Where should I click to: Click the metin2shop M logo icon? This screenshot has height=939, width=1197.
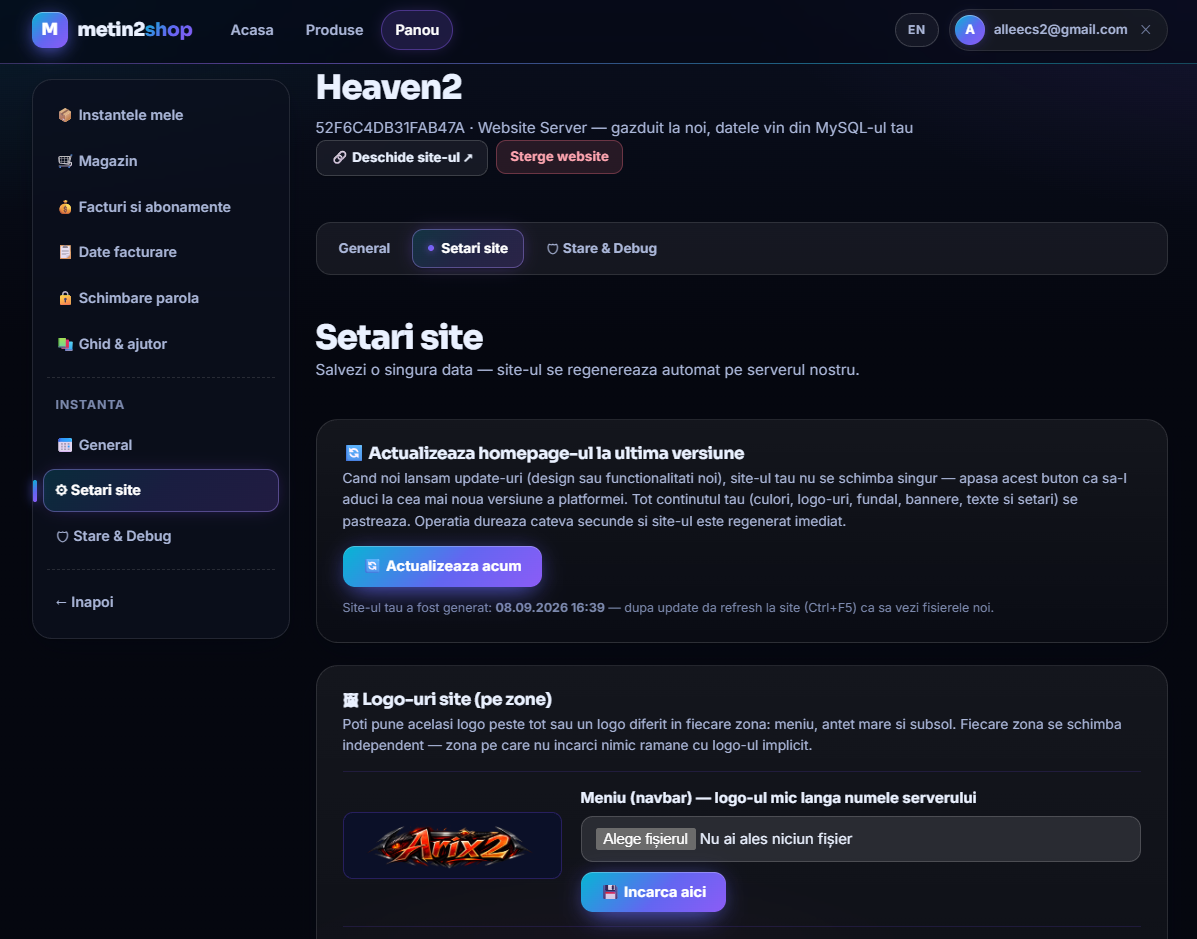pos(50,30)
